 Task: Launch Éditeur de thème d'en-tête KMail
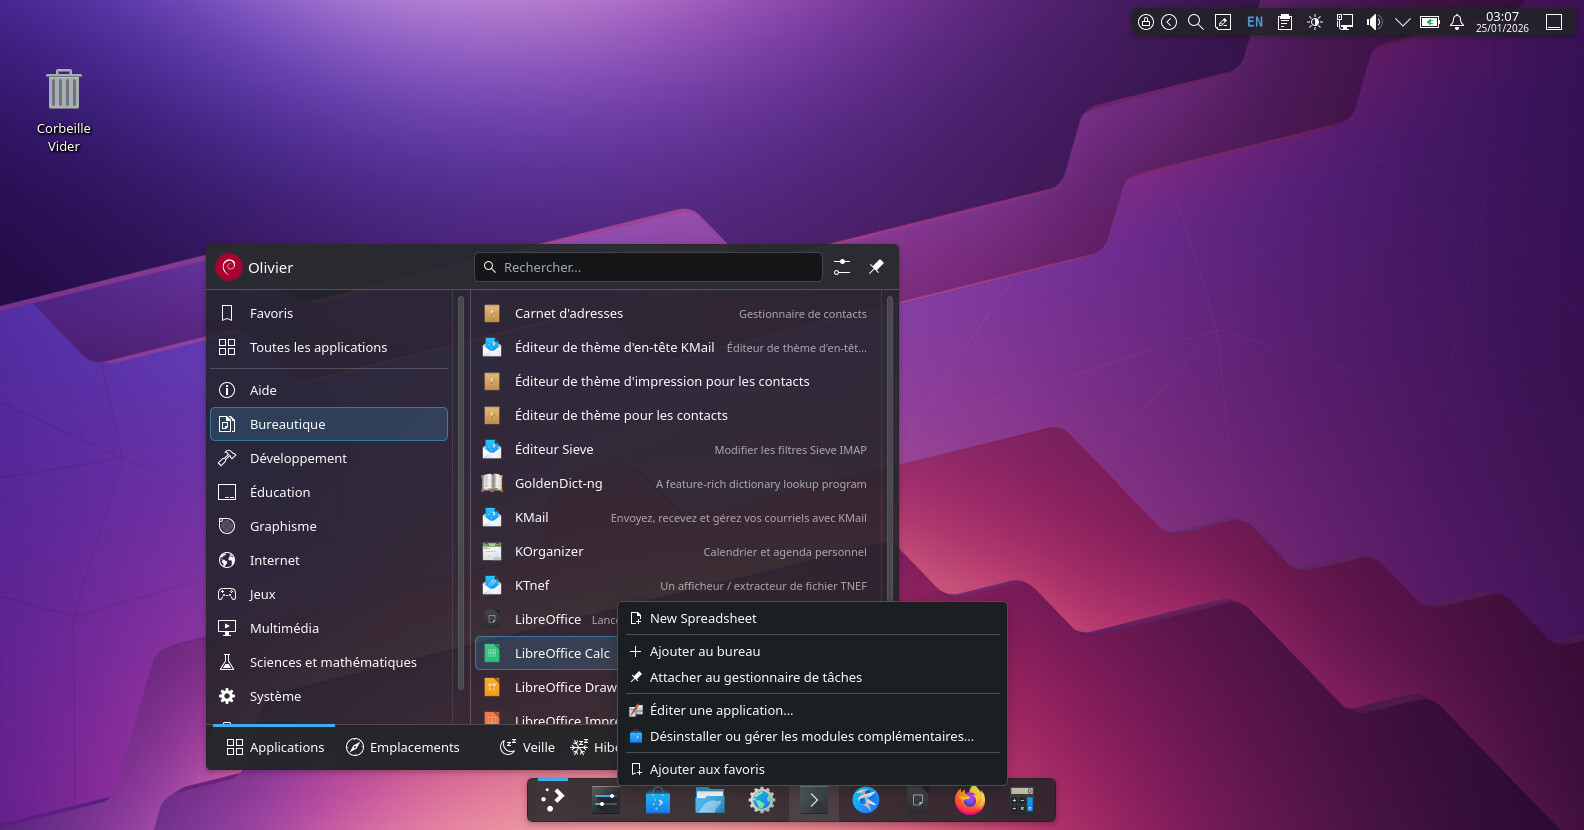[676, 347]
